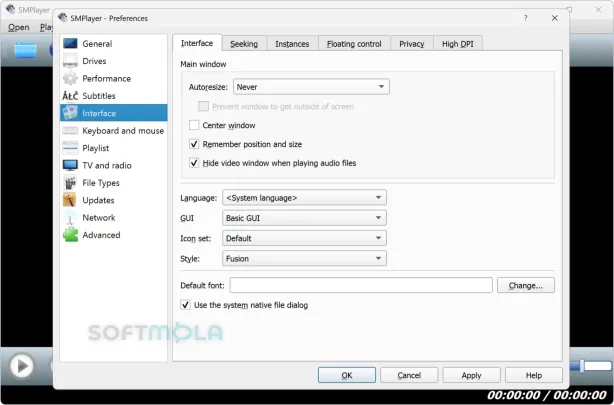The height and width of the screenshot is (405, 614).
Task: Click the Playlist section icon
Action: [x=70, y=148]
